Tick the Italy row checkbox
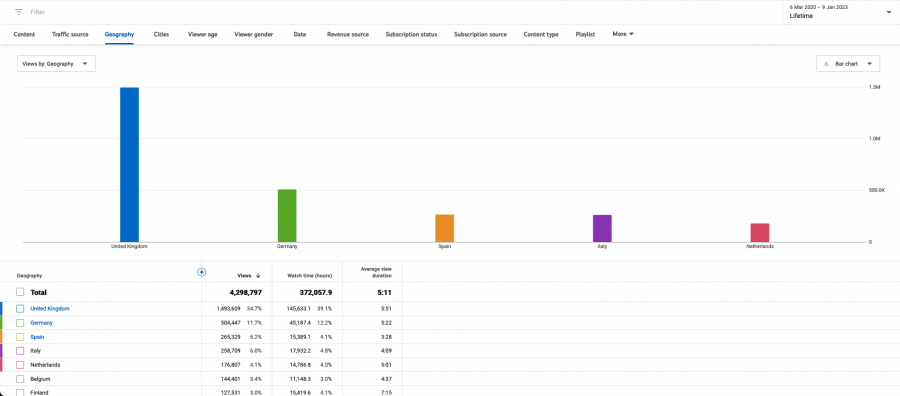This screenshot has width=900, height=396. [x=20, y=351]
